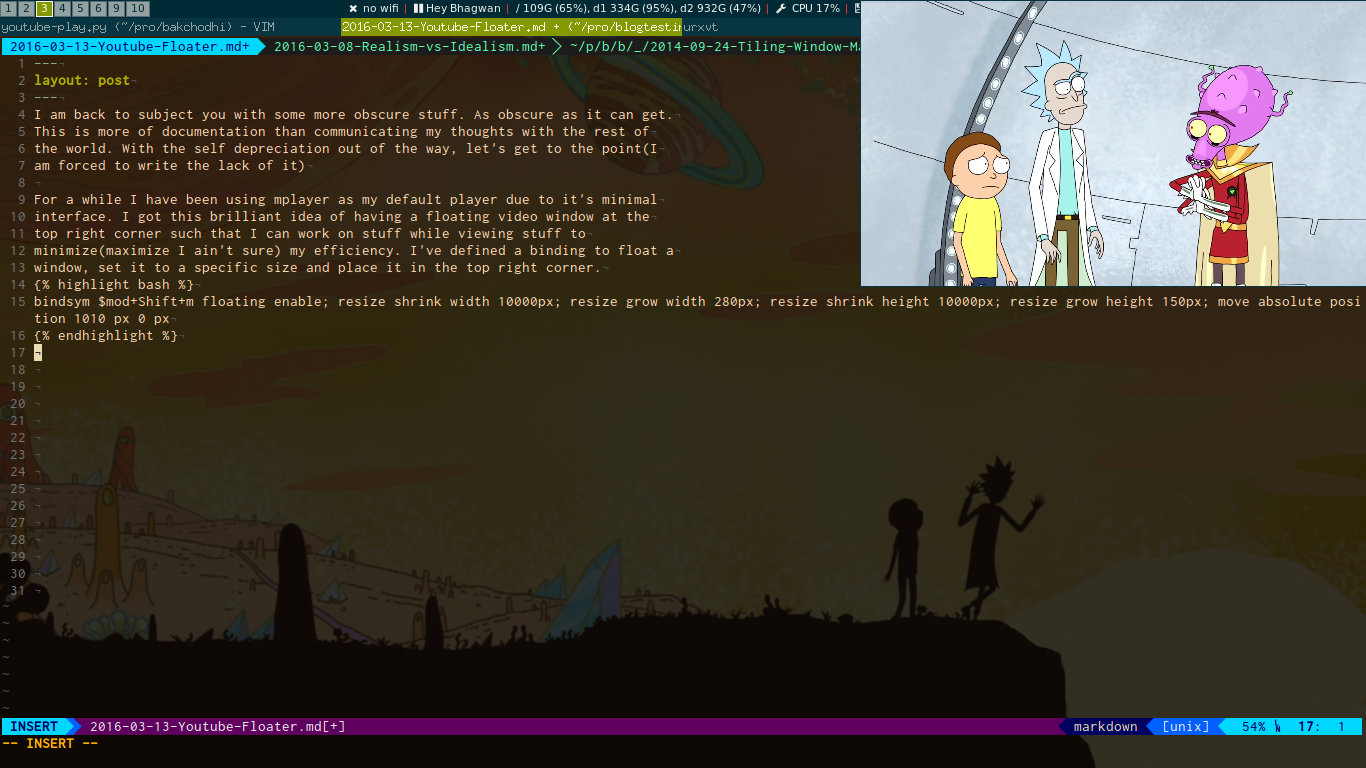Click the wrench icon beside CPU 17%
1366x768 pixels.
(780, 8)
